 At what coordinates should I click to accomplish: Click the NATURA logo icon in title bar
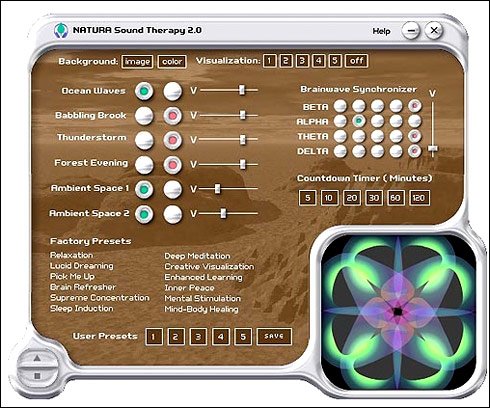[61, 30]
